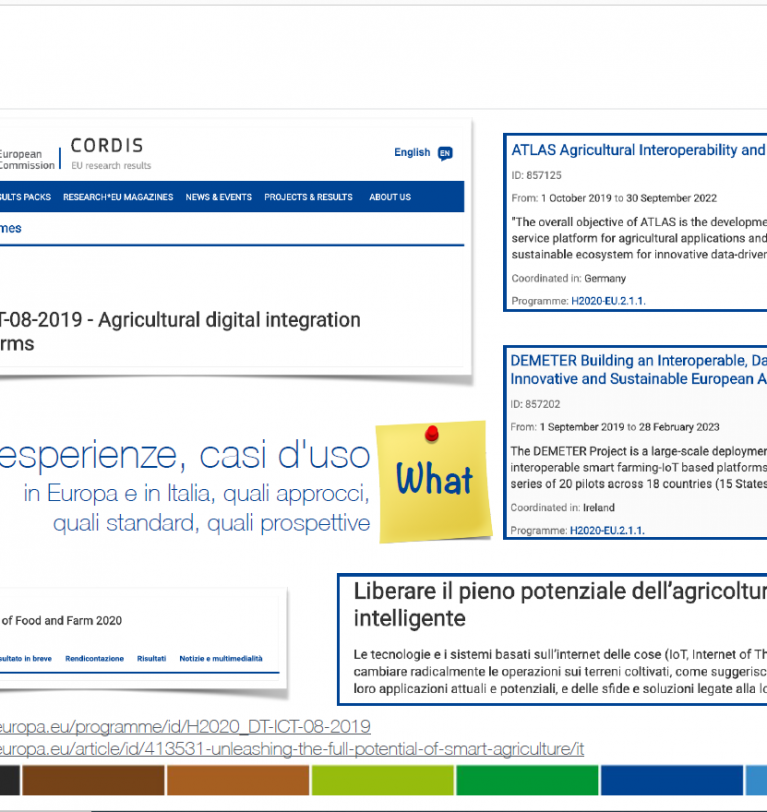Open the unleashing-the-full-potential-of-smart-agriculture URL link
This screenshot has height=812, width=767.
coord(292,749)
